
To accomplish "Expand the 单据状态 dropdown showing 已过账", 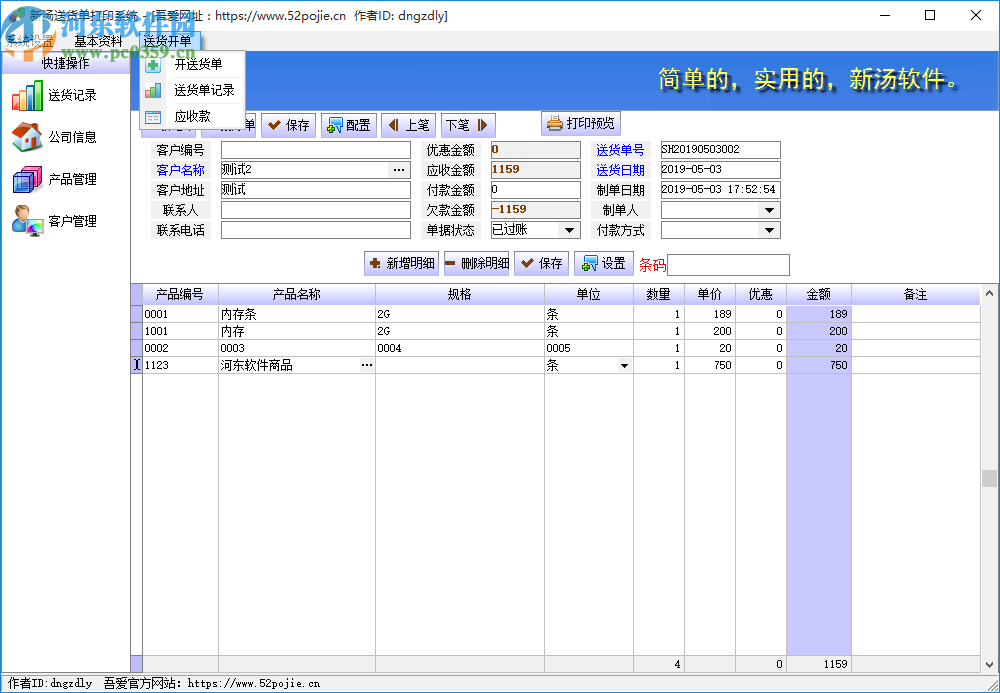I will point(571,229).
